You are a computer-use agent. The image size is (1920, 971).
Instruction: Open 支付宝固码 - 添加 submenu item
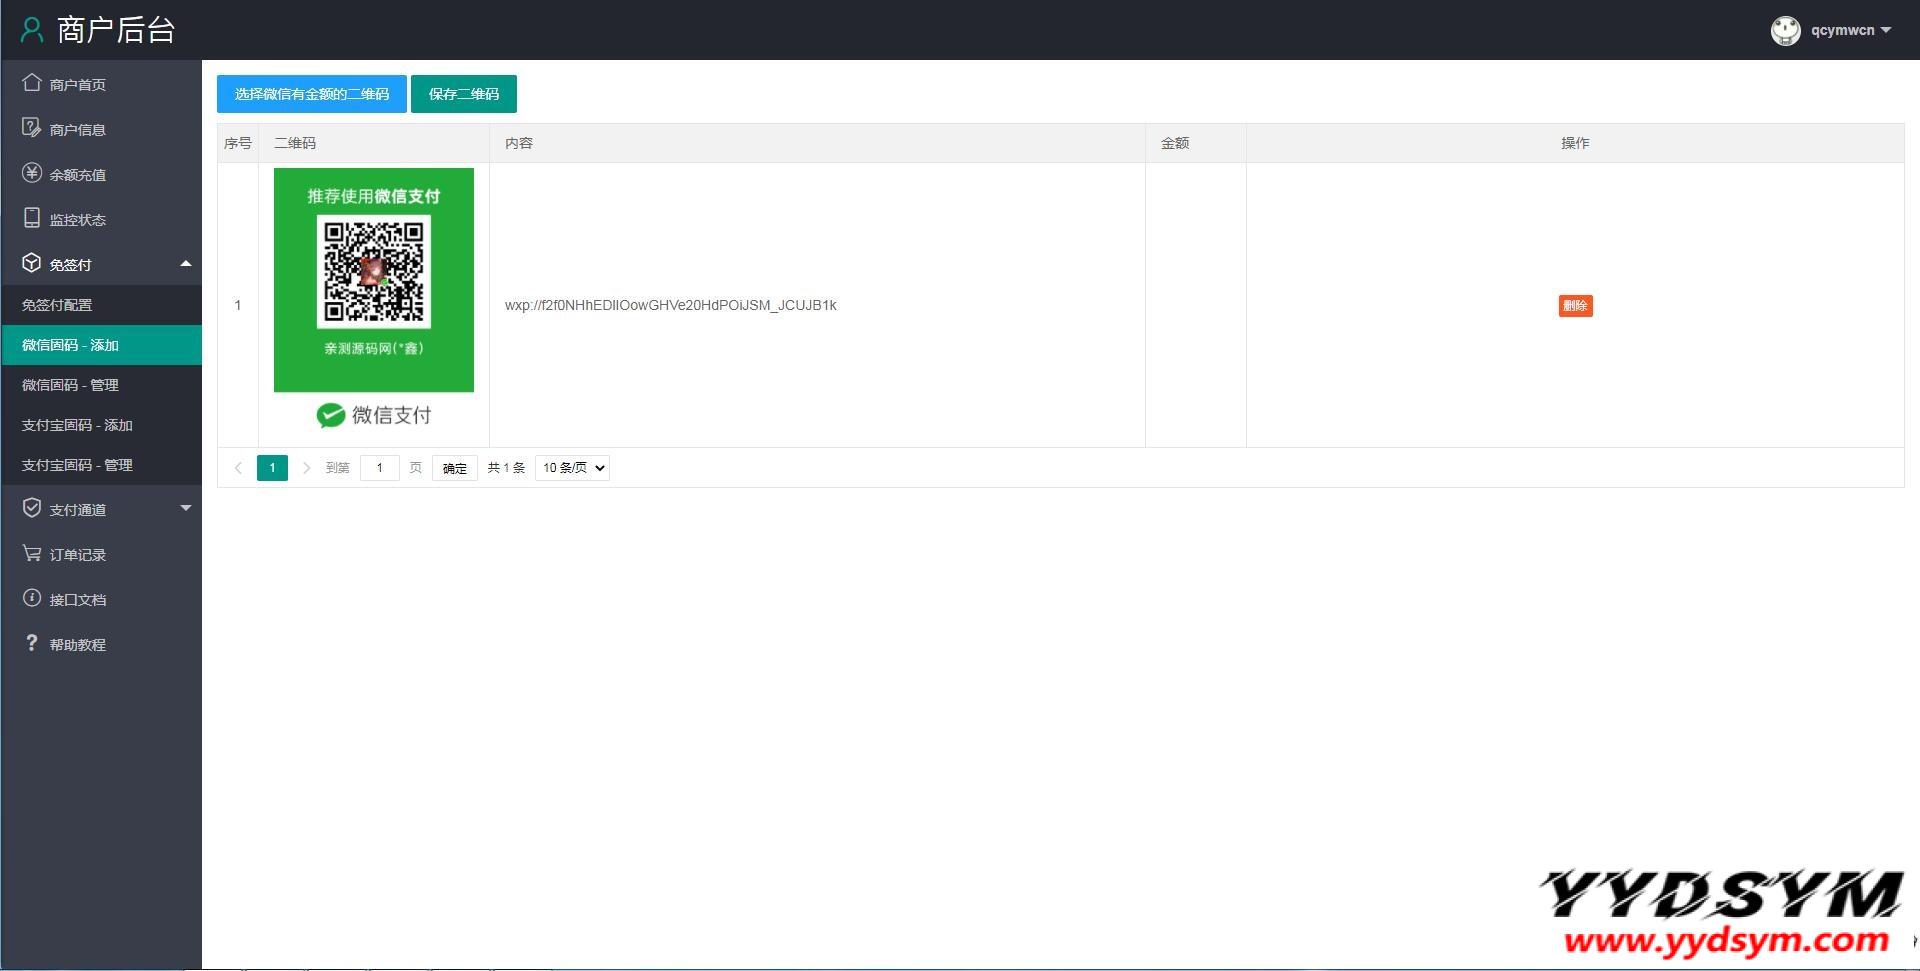(77, 425)
